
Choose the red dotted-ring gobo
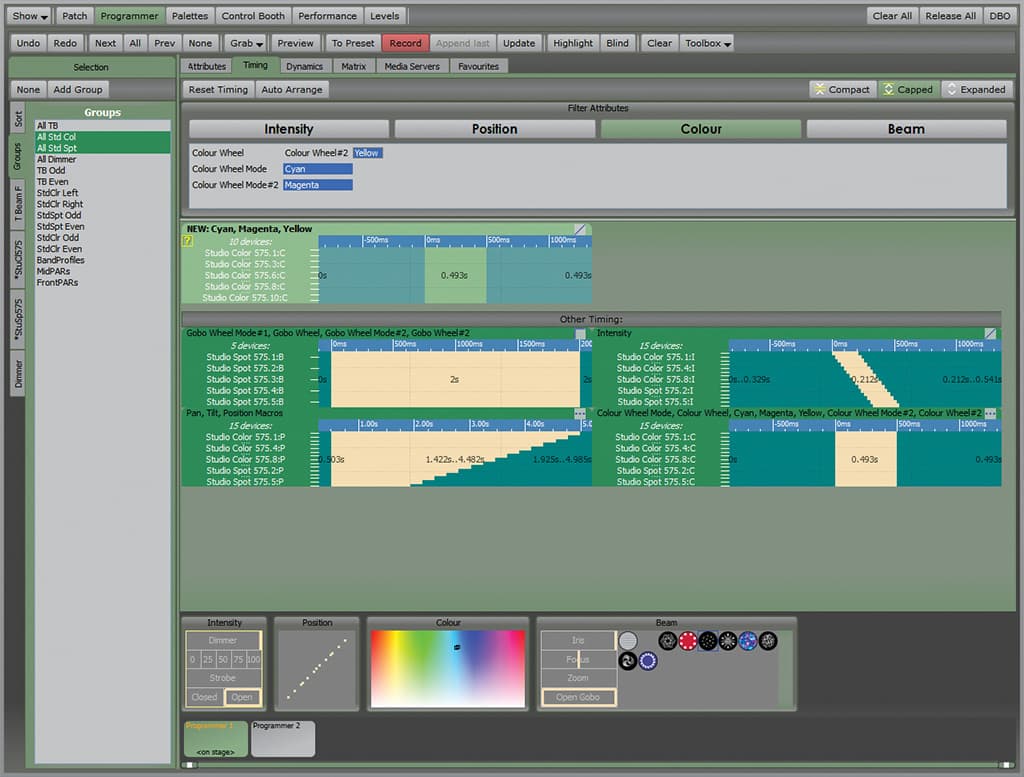click(x=688, y=641)
